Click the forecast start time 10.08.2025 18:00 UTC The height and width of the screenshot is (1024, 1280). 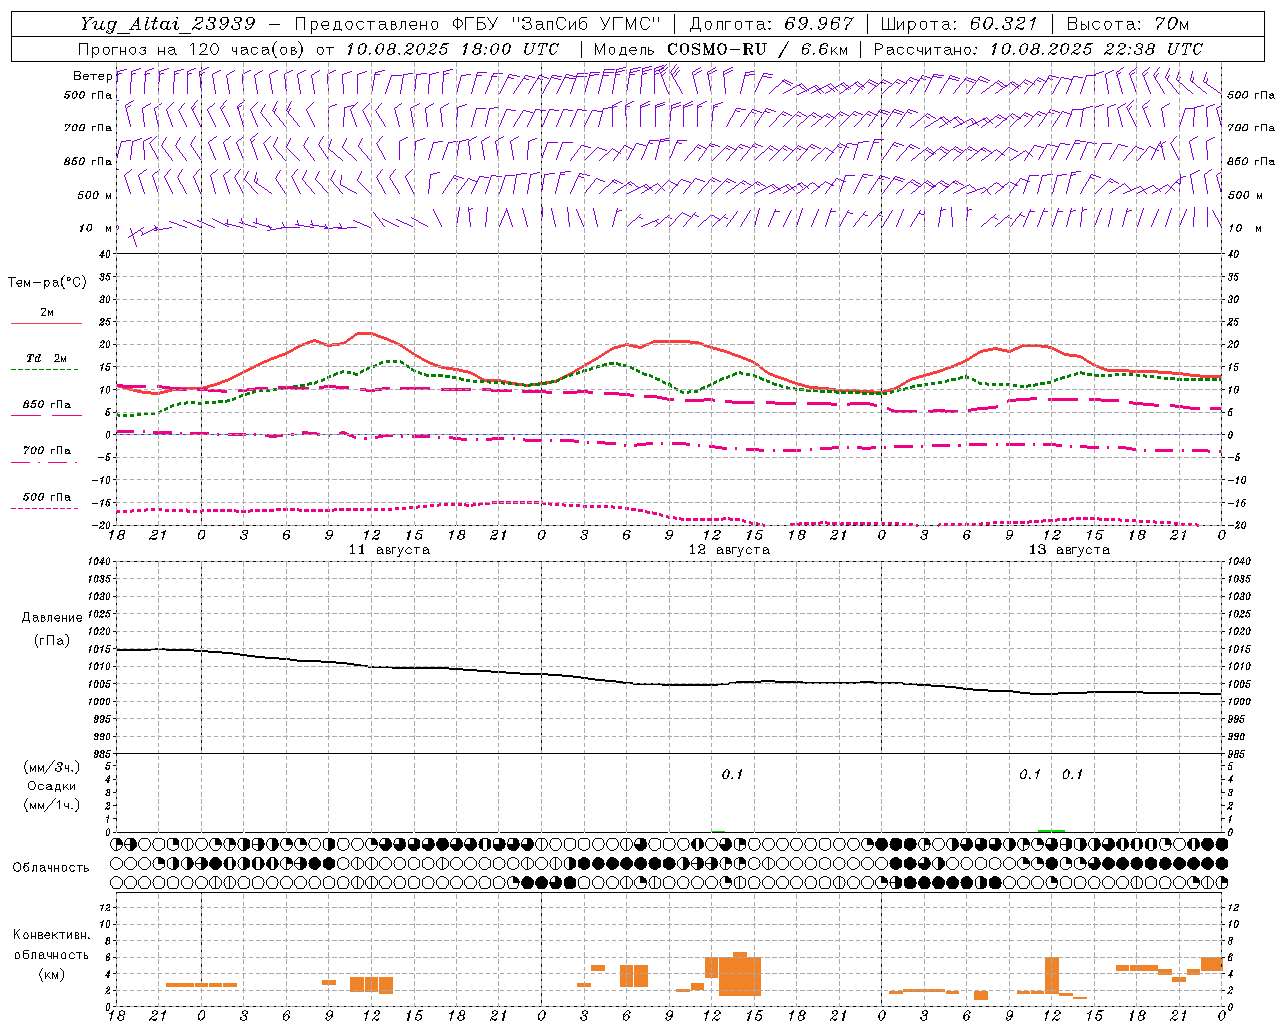[x=452, y=49]
